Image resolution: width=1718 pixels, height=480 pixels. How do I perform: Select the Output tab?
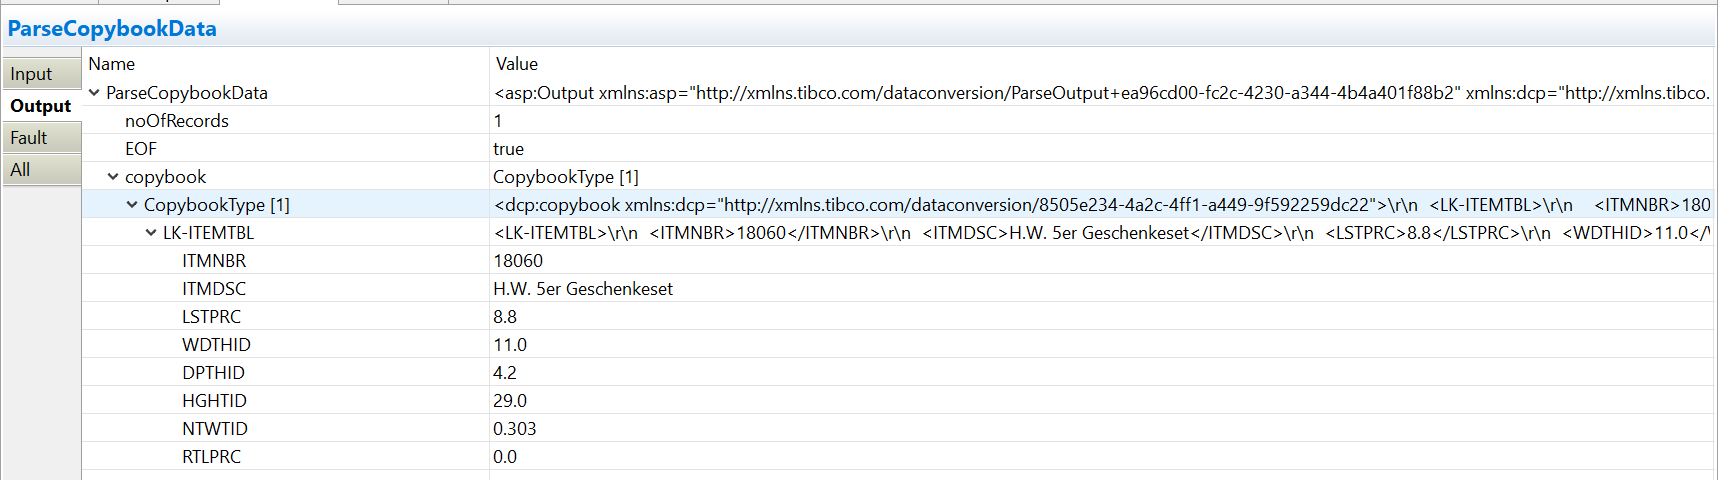point(41,106)
